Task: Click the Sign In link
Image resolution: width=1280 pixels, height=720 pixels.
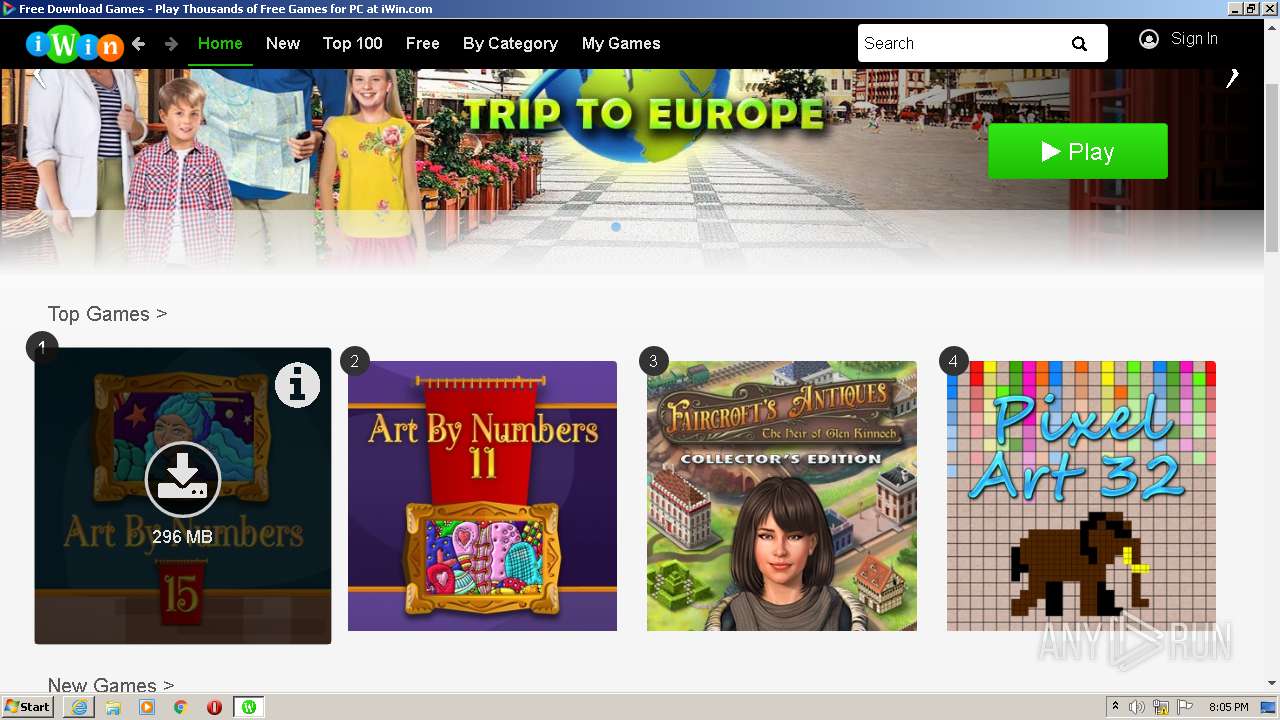Action: coord(1194,39)
